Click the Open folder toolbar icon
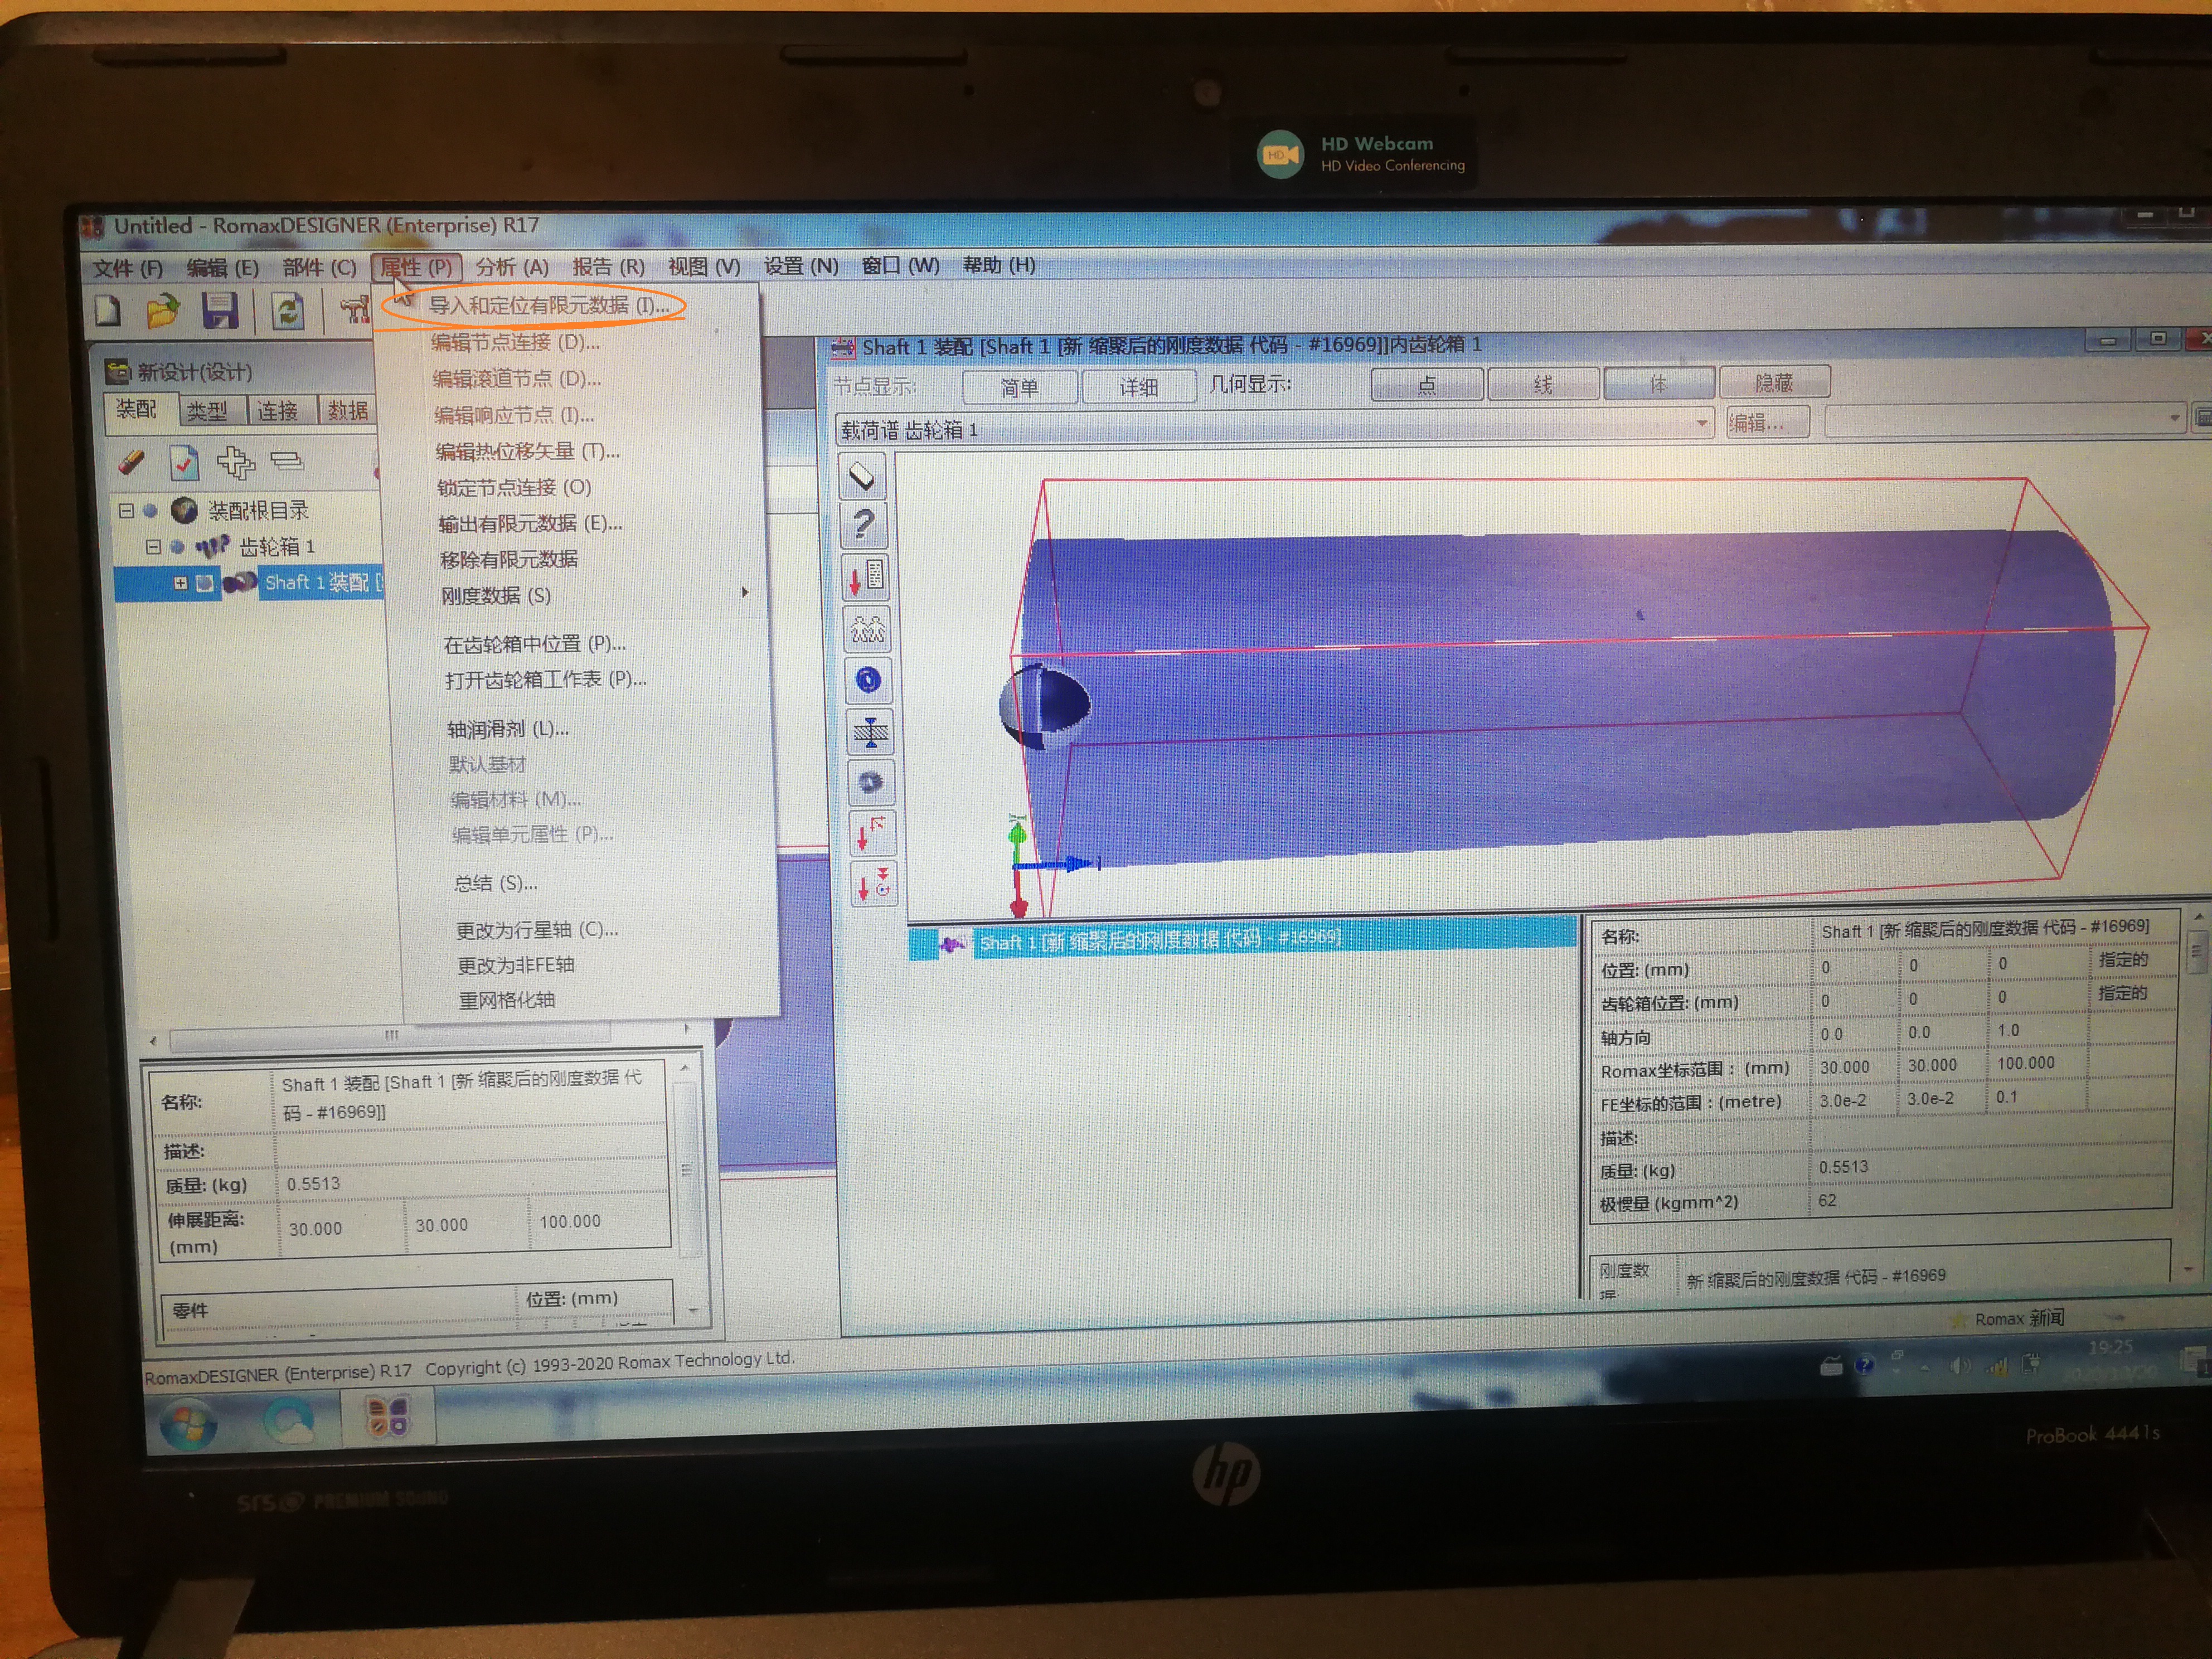This screenshot has width=2212, height=1659. tap(162, 311)
